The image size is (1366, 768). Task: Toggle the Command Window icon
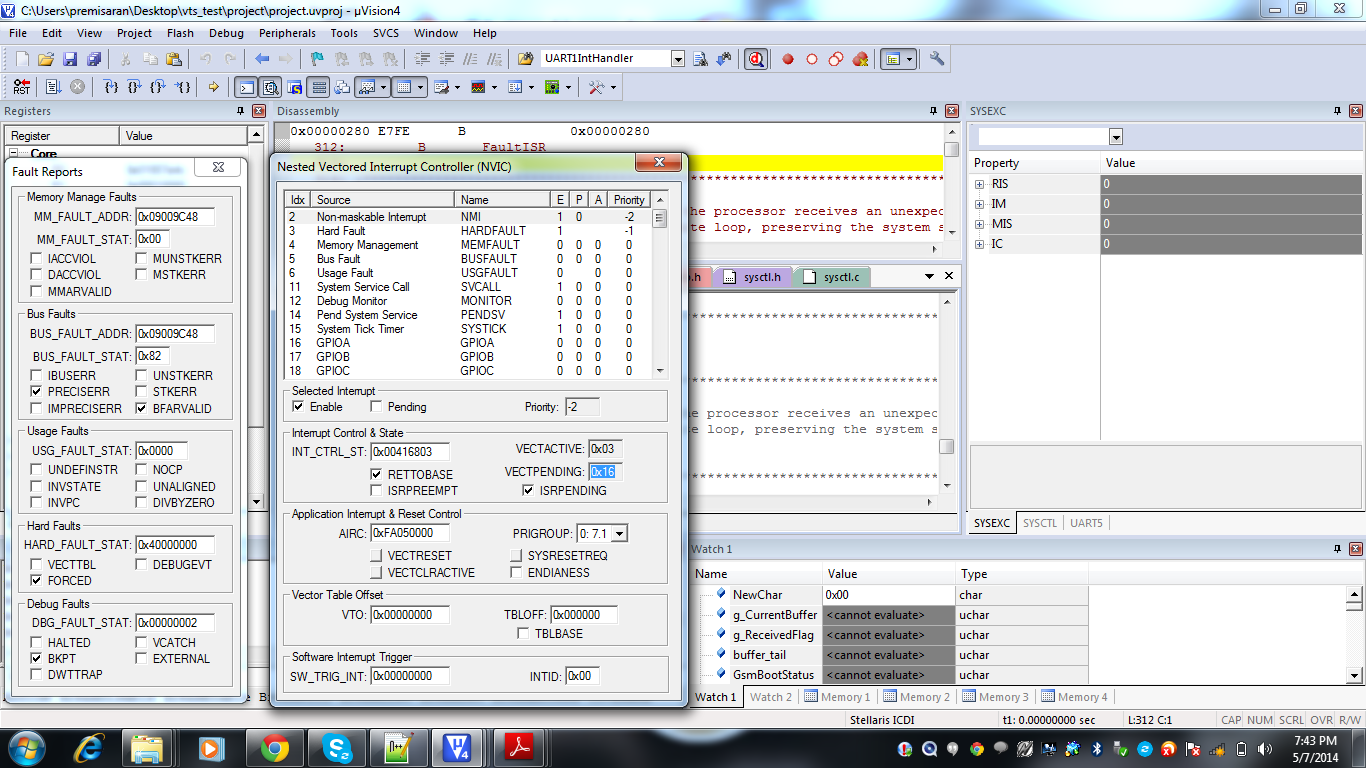tap(244, 87)
